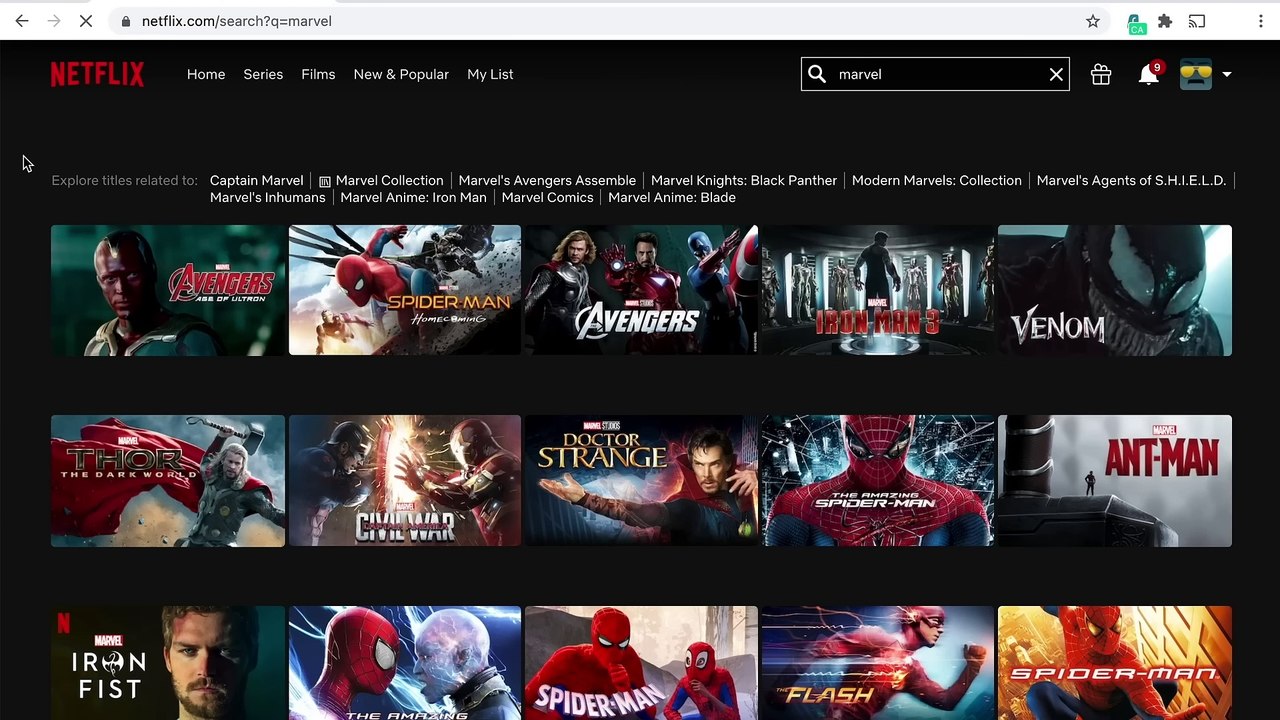
Task: Open the Ant-Man thumbnail
Action: (1115, 481)
